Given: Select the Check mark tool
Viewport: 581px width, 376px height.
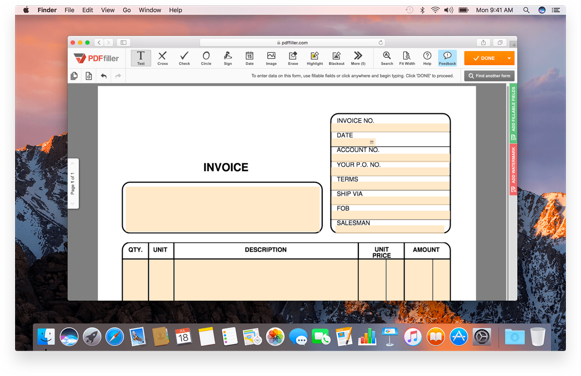Looking at the screenshot, I should click(184, 58).
